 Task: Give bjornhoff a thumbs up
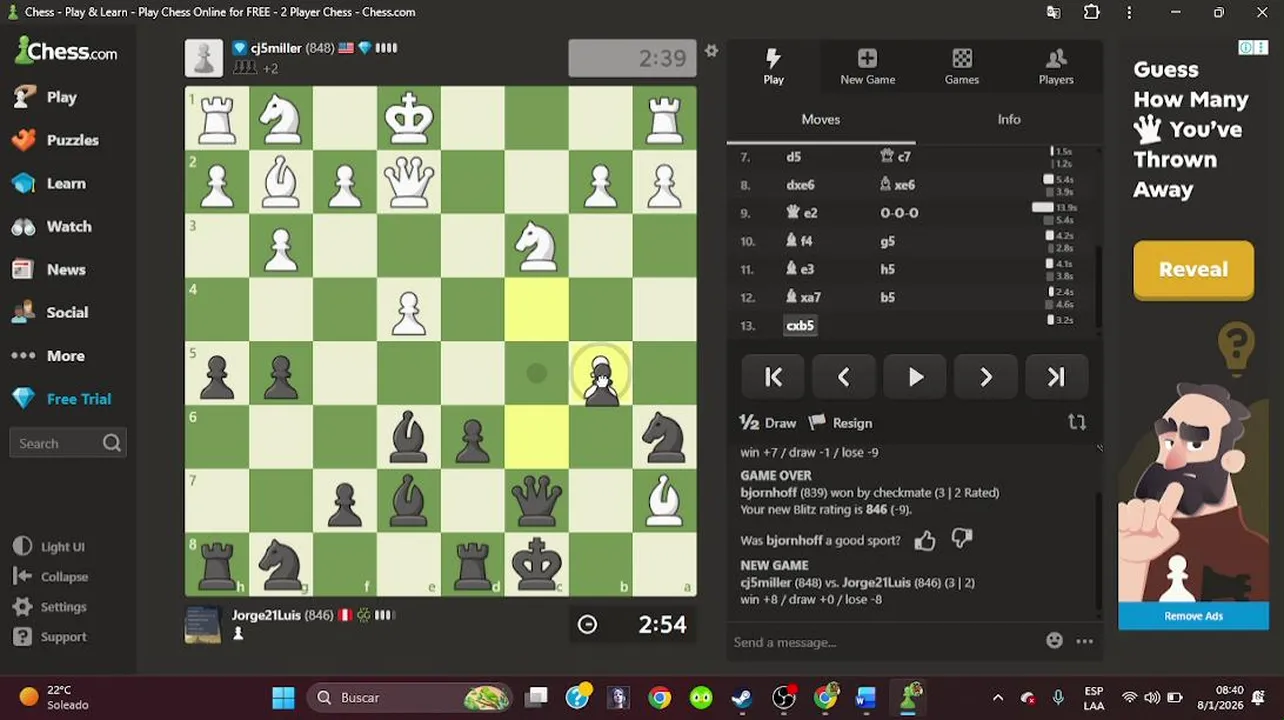925,541
